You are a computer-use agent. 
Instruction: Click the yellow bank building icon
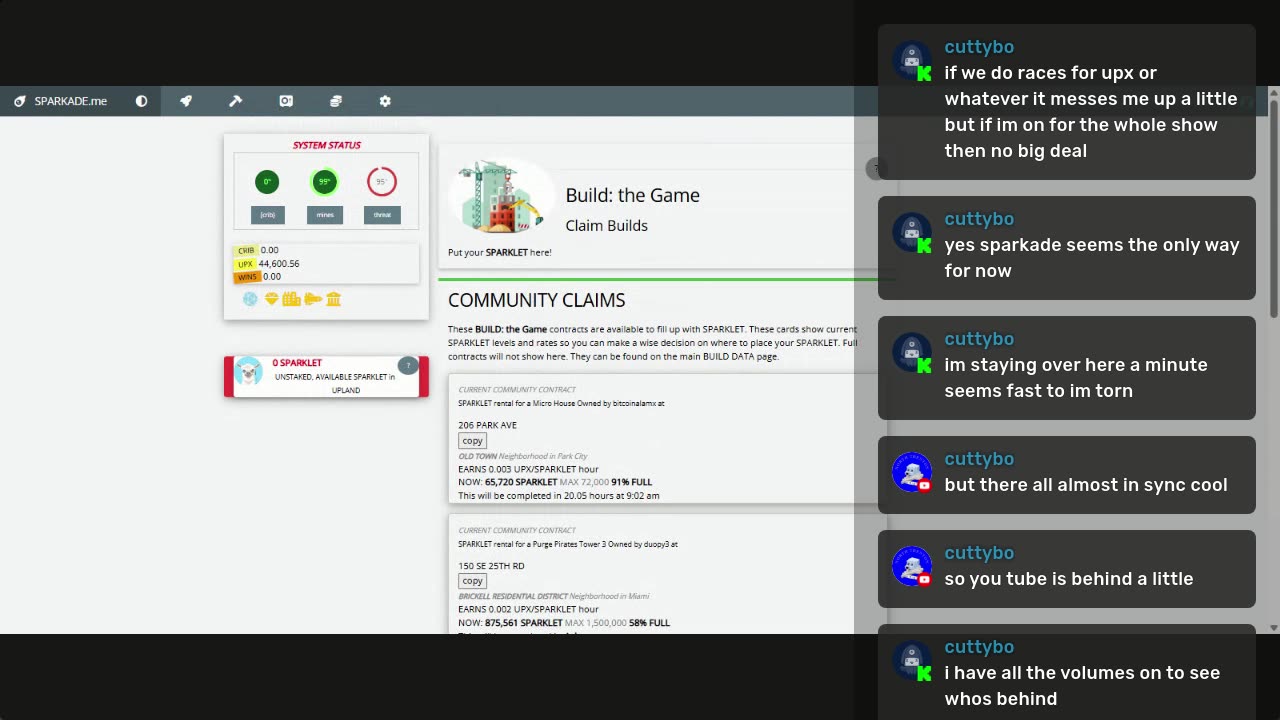[334, 299]
